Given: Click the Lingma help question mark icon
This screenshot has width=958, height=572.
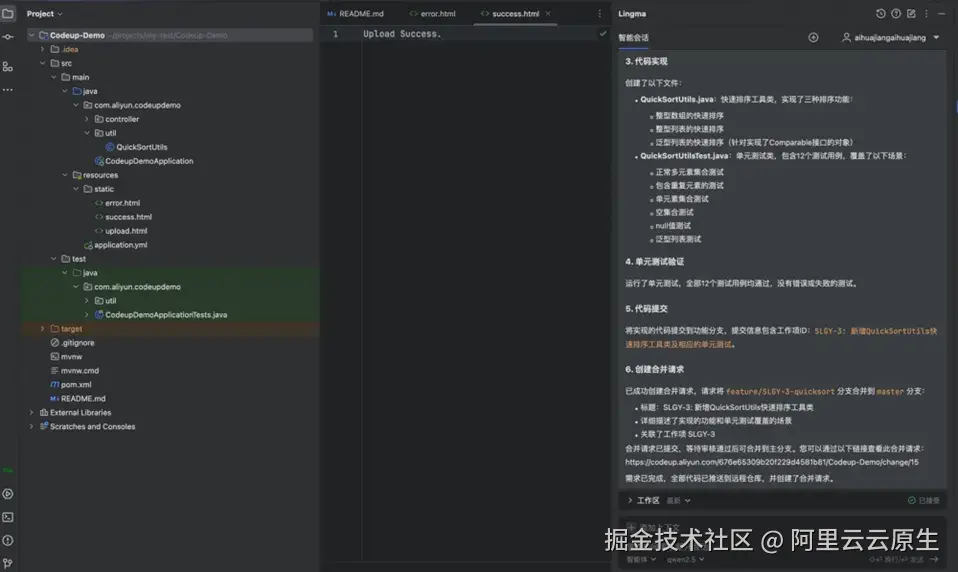Looking at the screenshot, I should click(x=896, y=13).
